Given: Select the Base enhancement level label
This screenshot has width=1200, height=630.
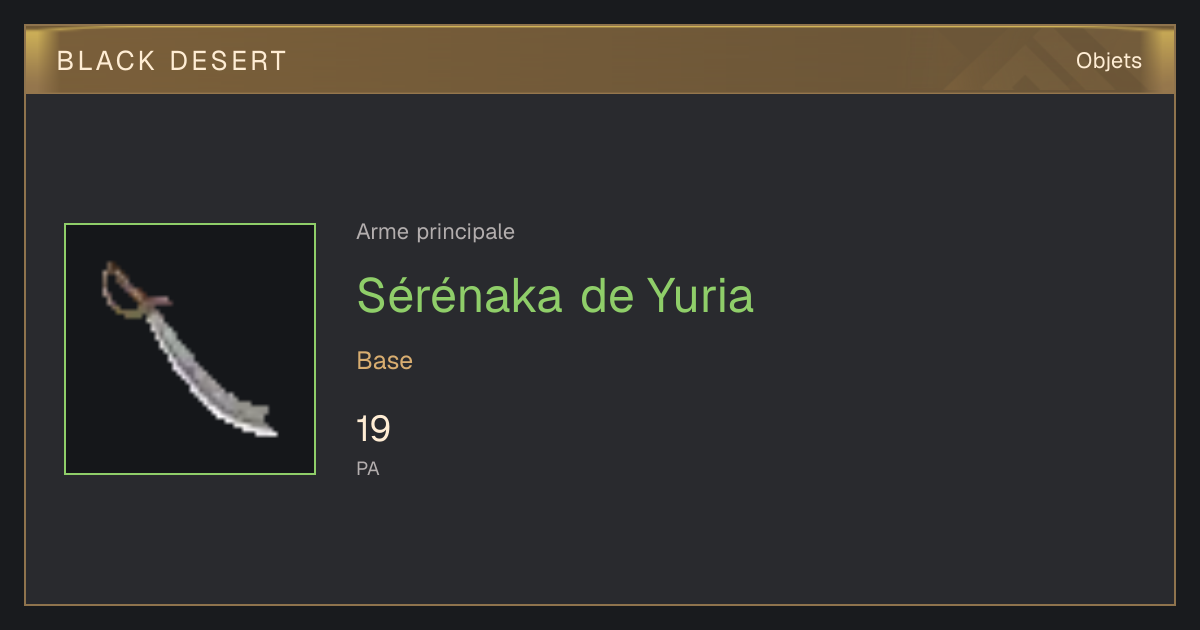Looking at the screenshot, I should [x=385, y=361].
